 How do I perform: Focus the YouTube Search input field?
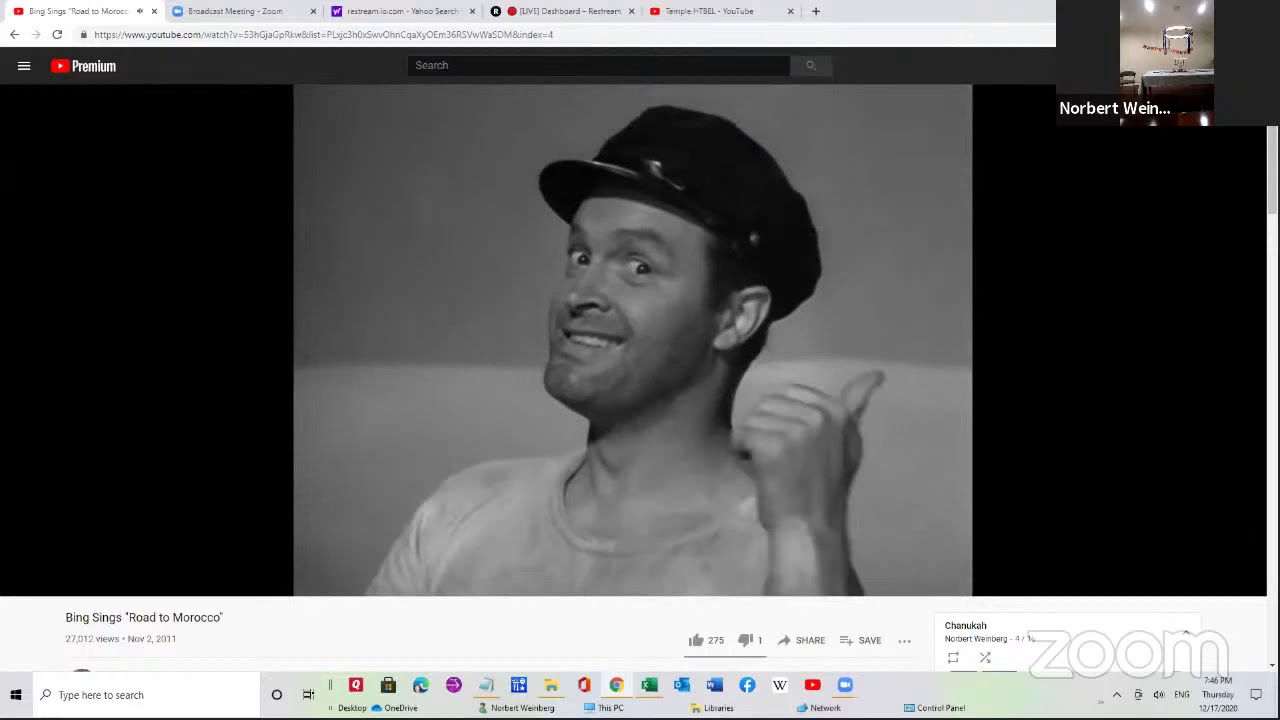point(599,65)
